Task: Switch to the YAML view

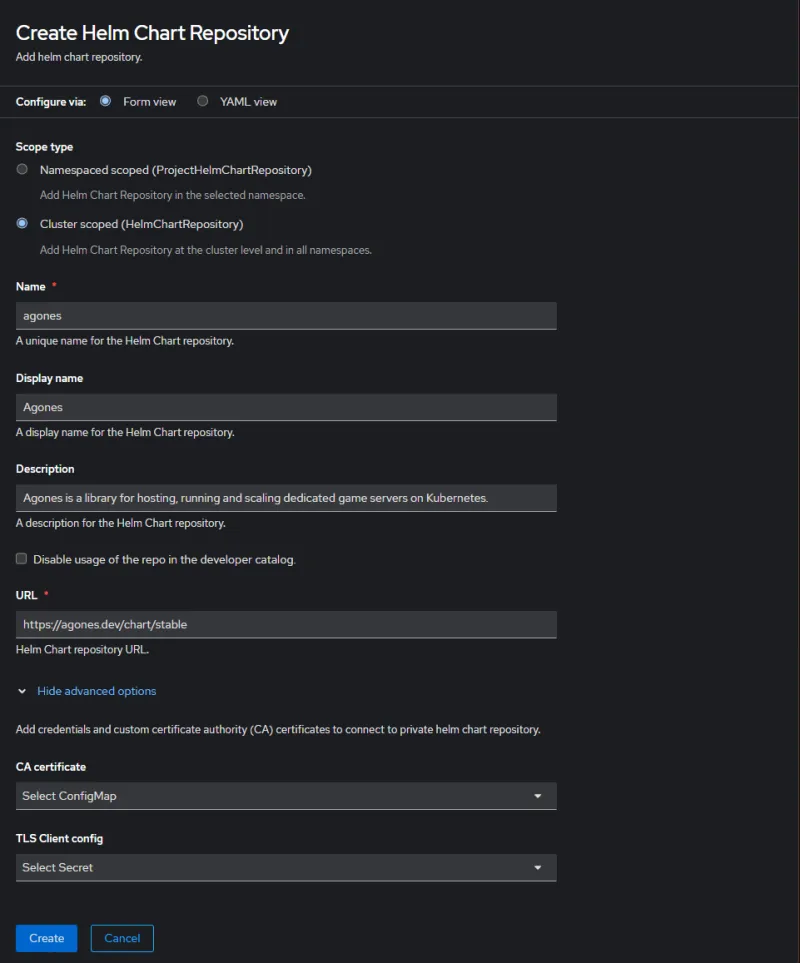Action: (x=202, y=101)
